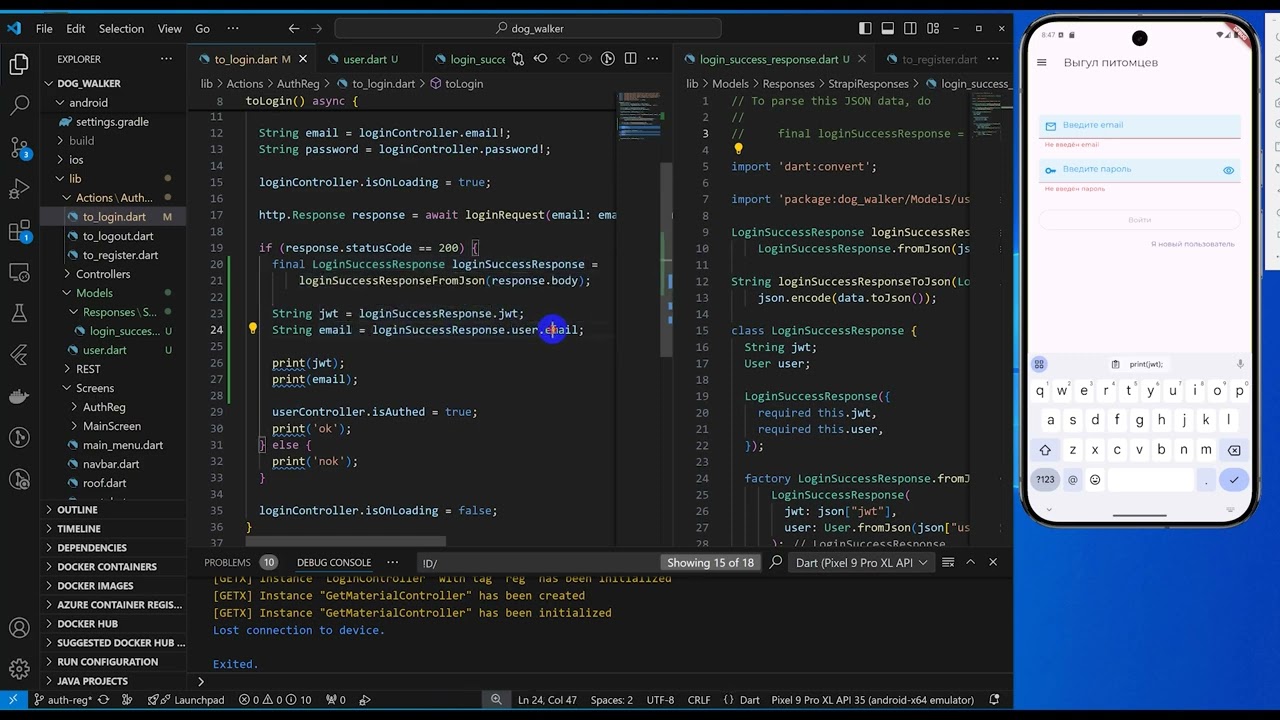The width and height of the screenshot is (1280, 720).
Task: Open the View menu
Action: pos(170,29)
